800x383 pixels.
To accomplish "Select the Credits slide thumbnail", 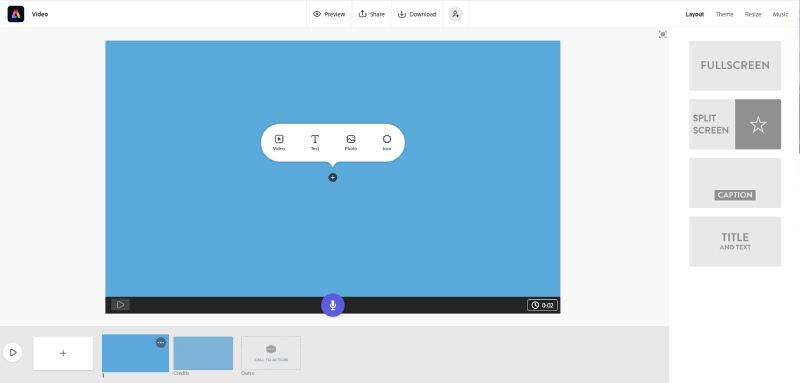I will point(203,353).
